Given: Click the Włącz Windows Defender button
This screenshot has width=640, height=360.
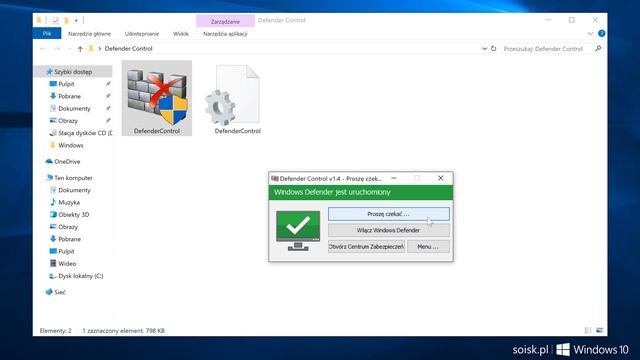Looking at the screenshot, I should 389,230.
